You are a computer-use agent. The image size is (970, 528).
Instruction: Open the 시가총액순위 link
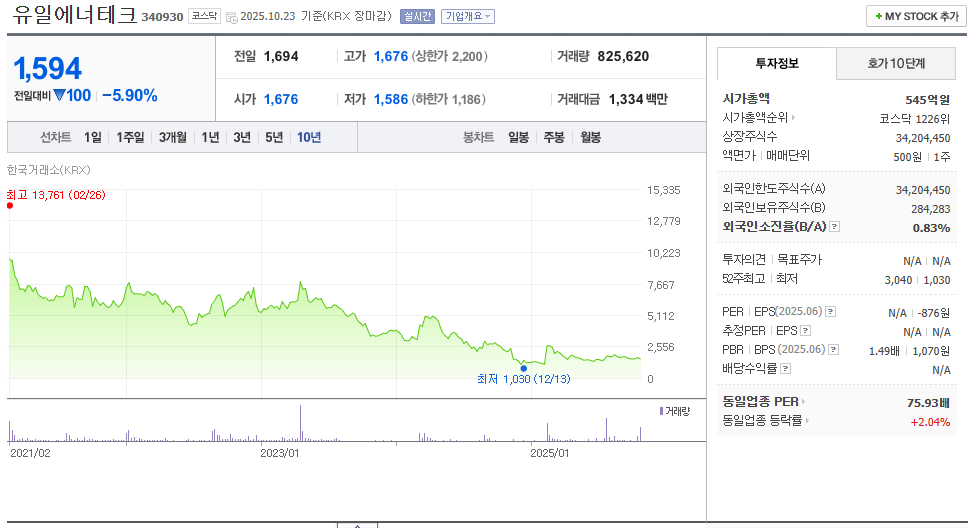coord(755,117)
